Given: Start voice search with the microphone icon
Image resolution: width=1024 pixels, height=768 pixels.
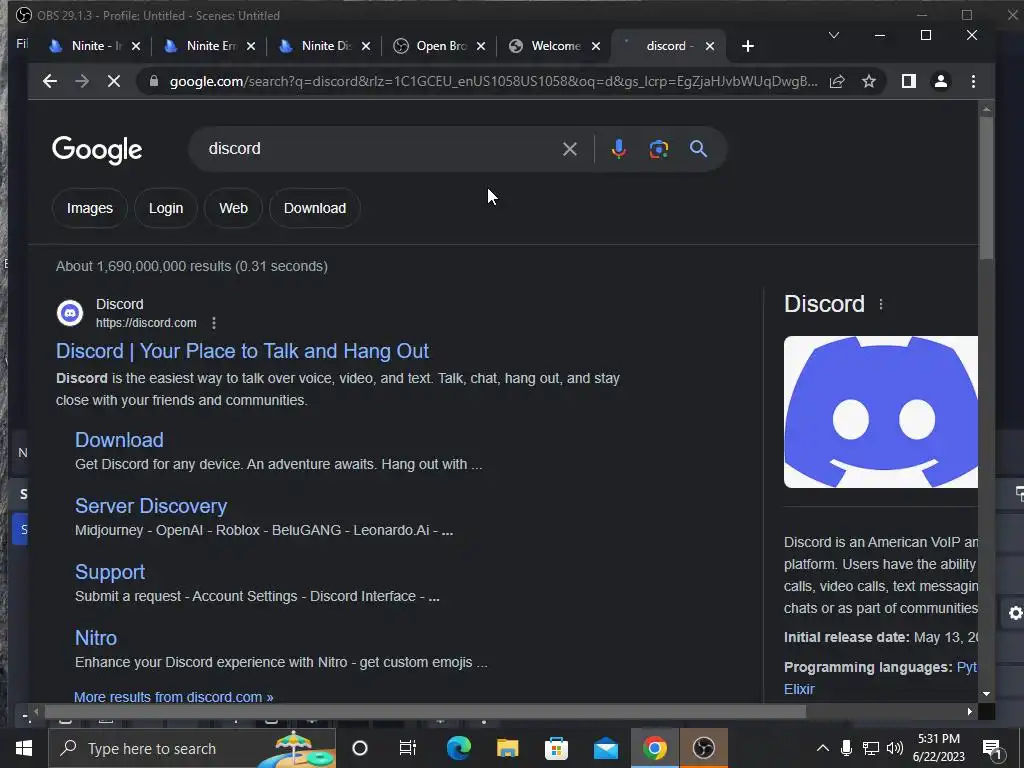Looking at the screenshot, I should tap(618, 149).
